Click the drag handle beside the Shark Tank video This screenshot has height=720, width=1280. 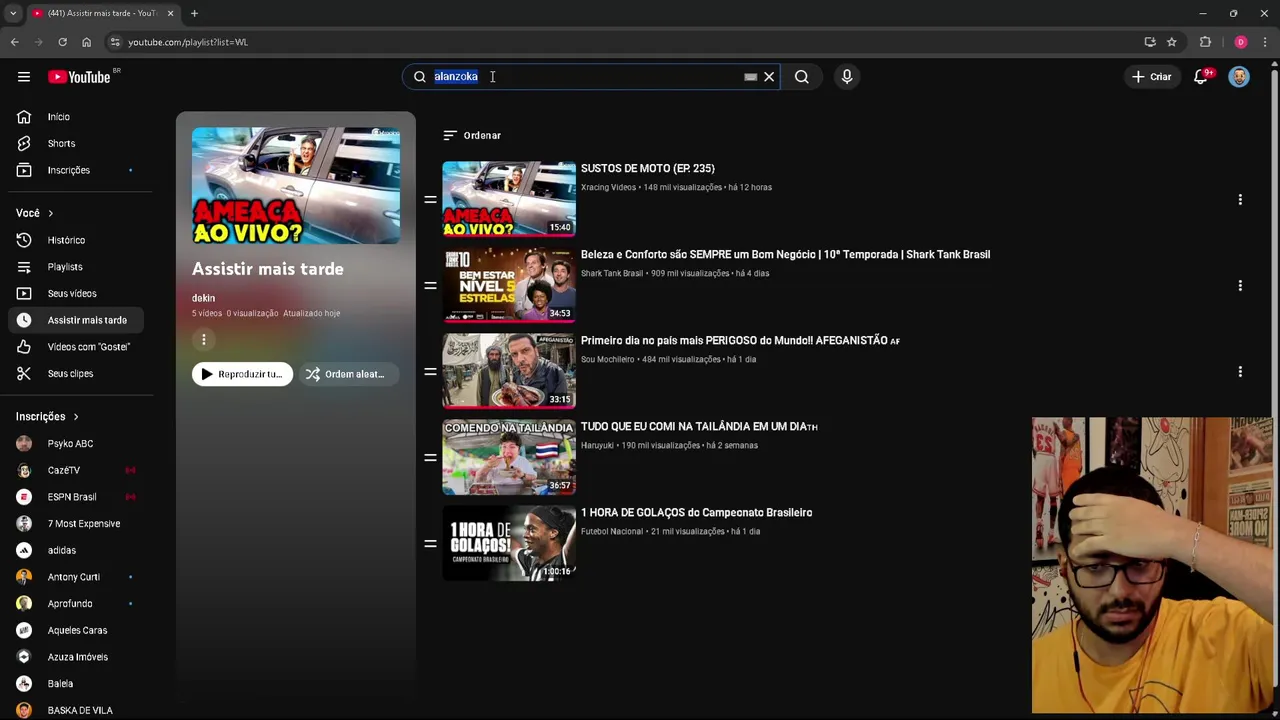(430, 285)
